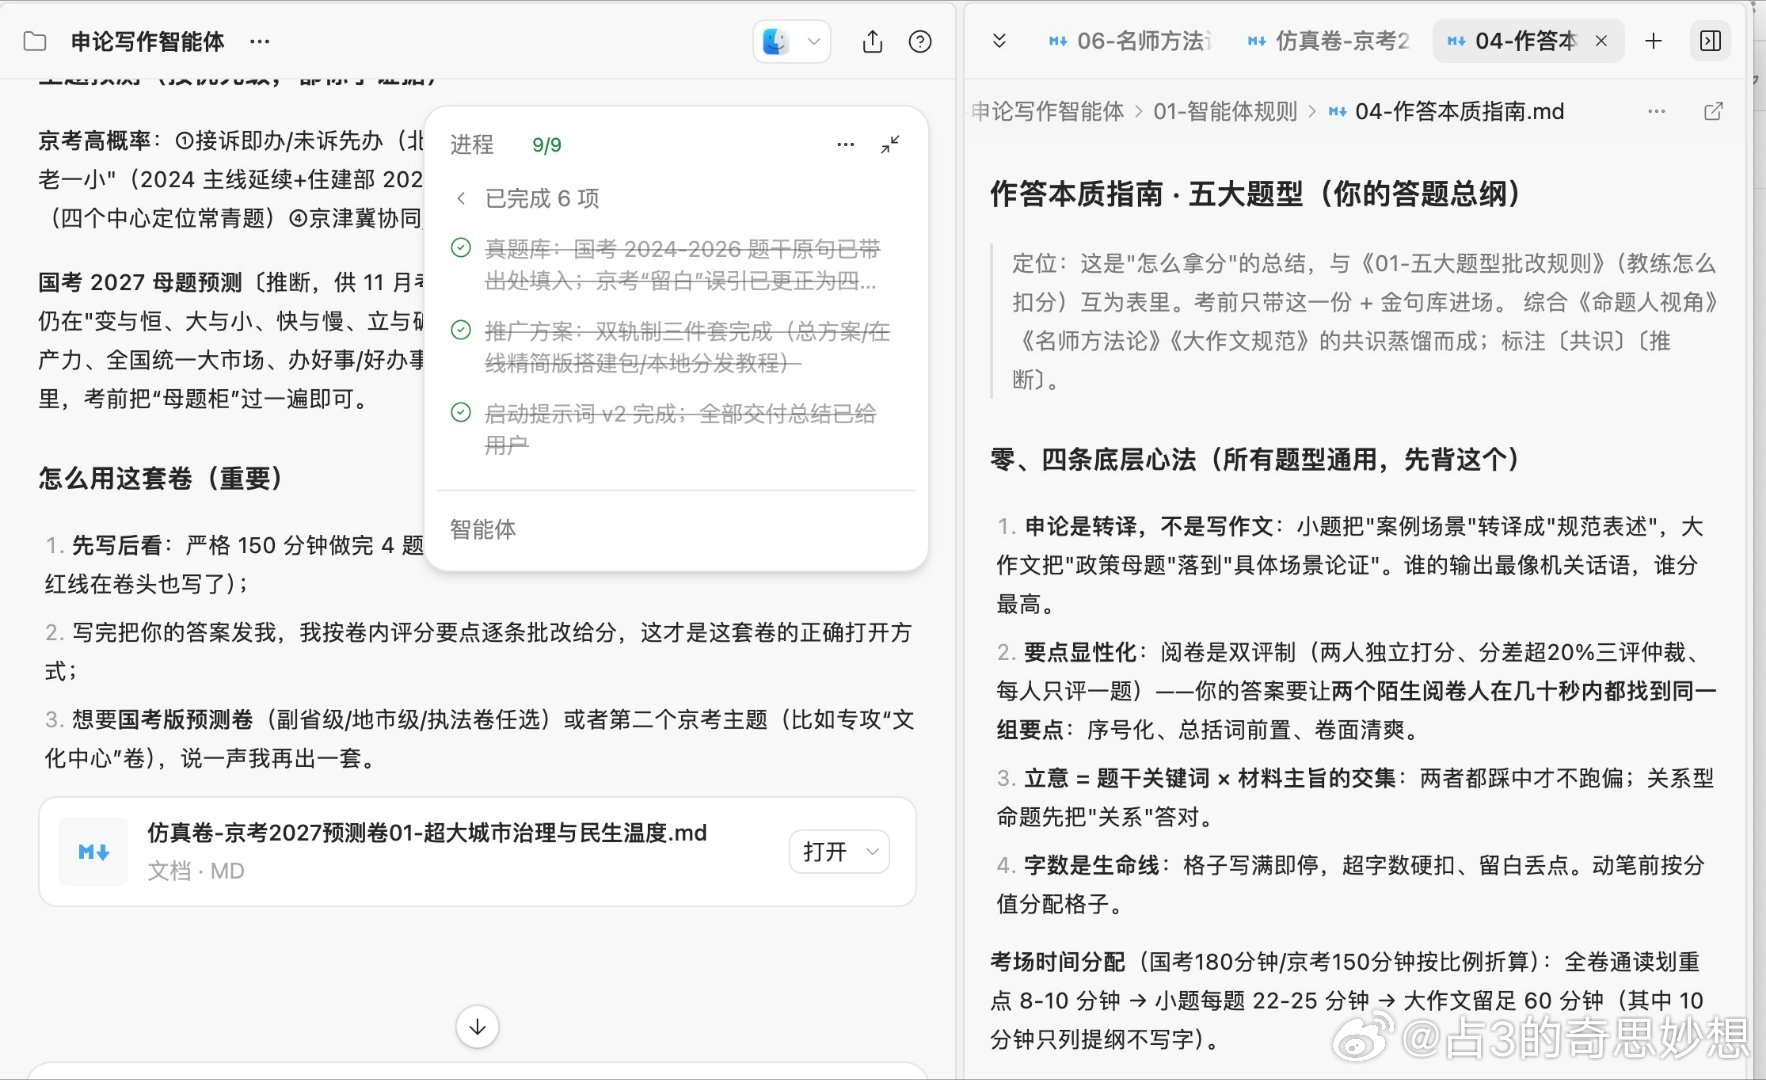1766x1080 pixels.
Task: Switch to the 仿真卷-京考2 tab
Action: (1330, 41)
